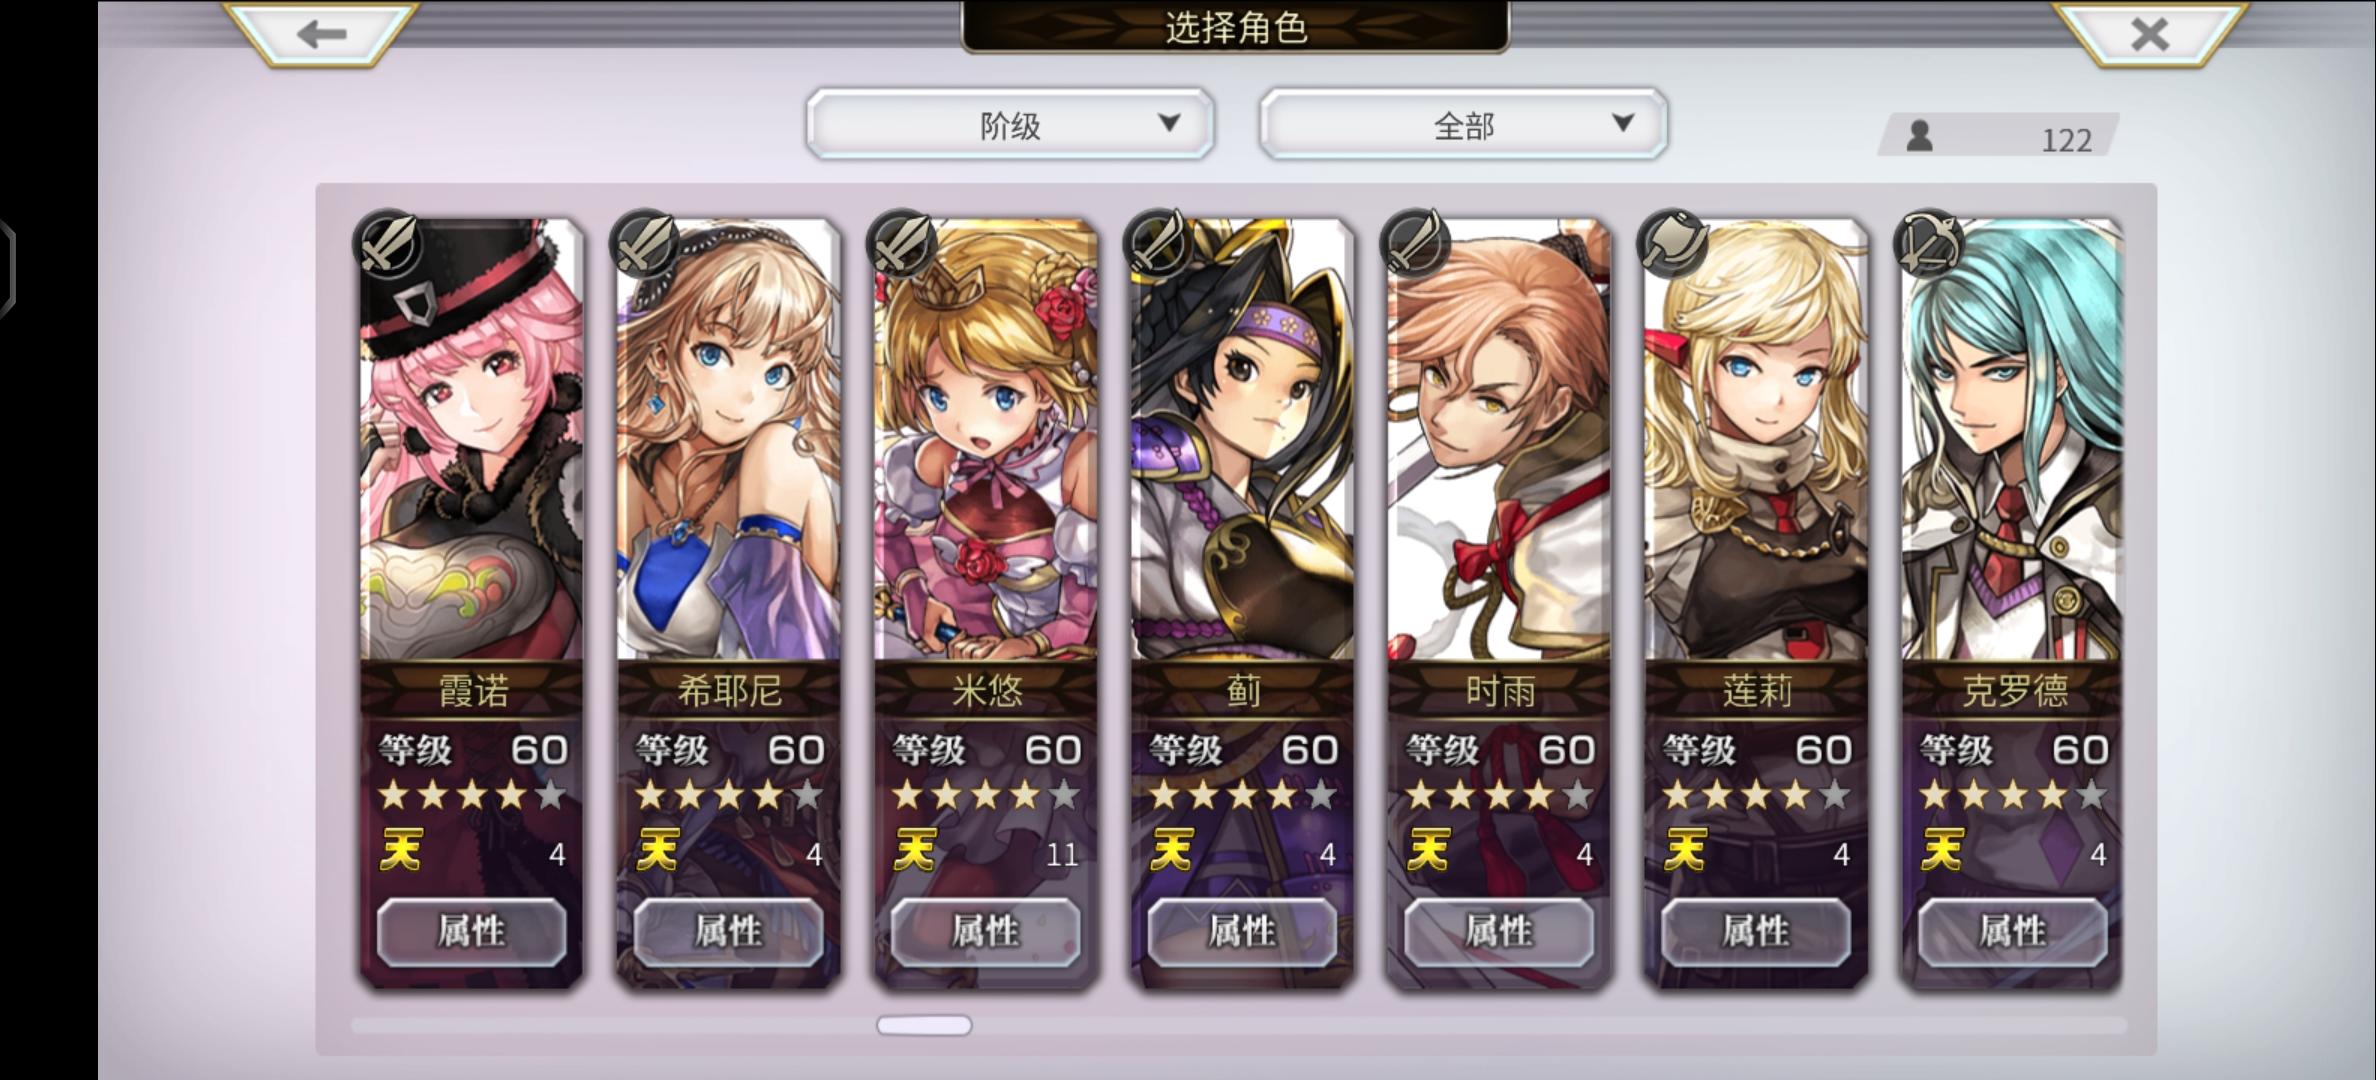Close the character selection screen

[x=2149, y=32]
